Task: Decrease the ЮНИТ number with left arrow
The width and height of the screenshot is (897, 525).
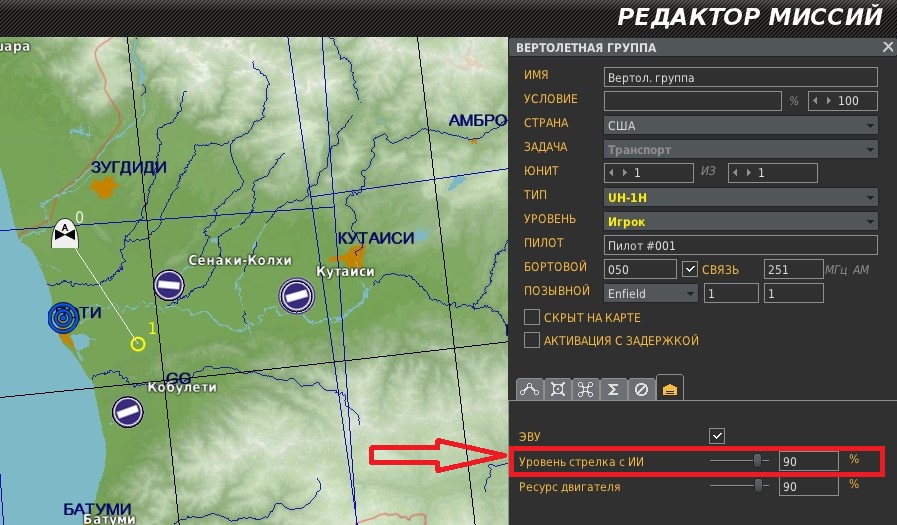Action: coord(612,173)
